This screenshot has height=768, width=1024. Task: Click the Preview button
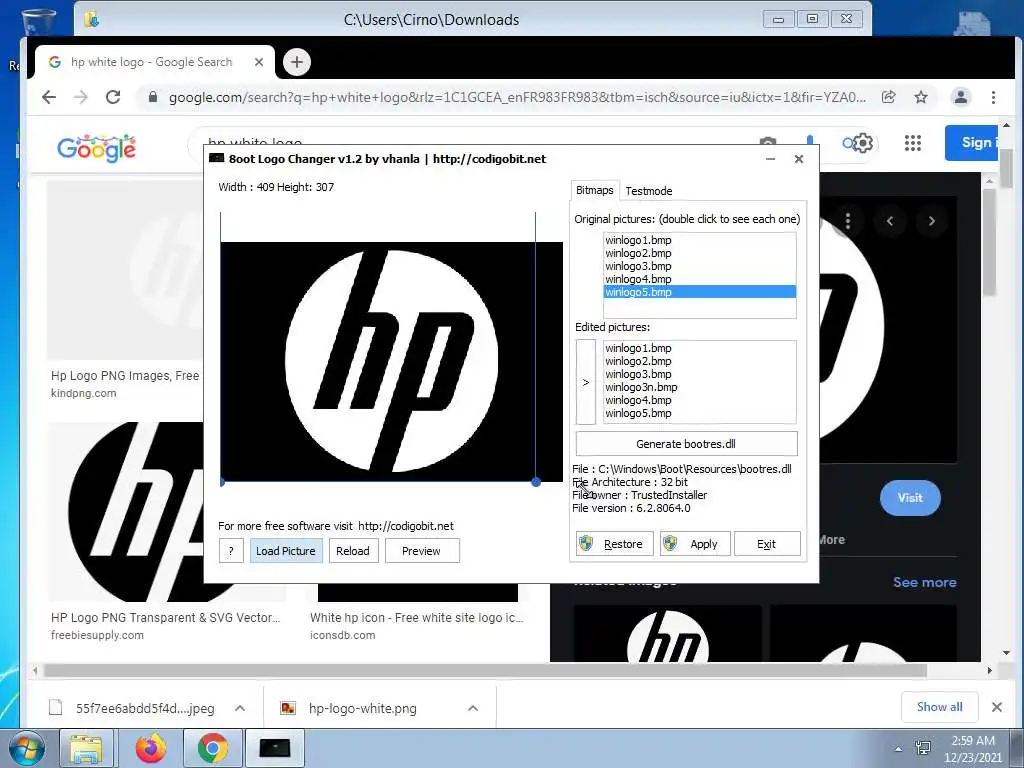pos(422,551)
